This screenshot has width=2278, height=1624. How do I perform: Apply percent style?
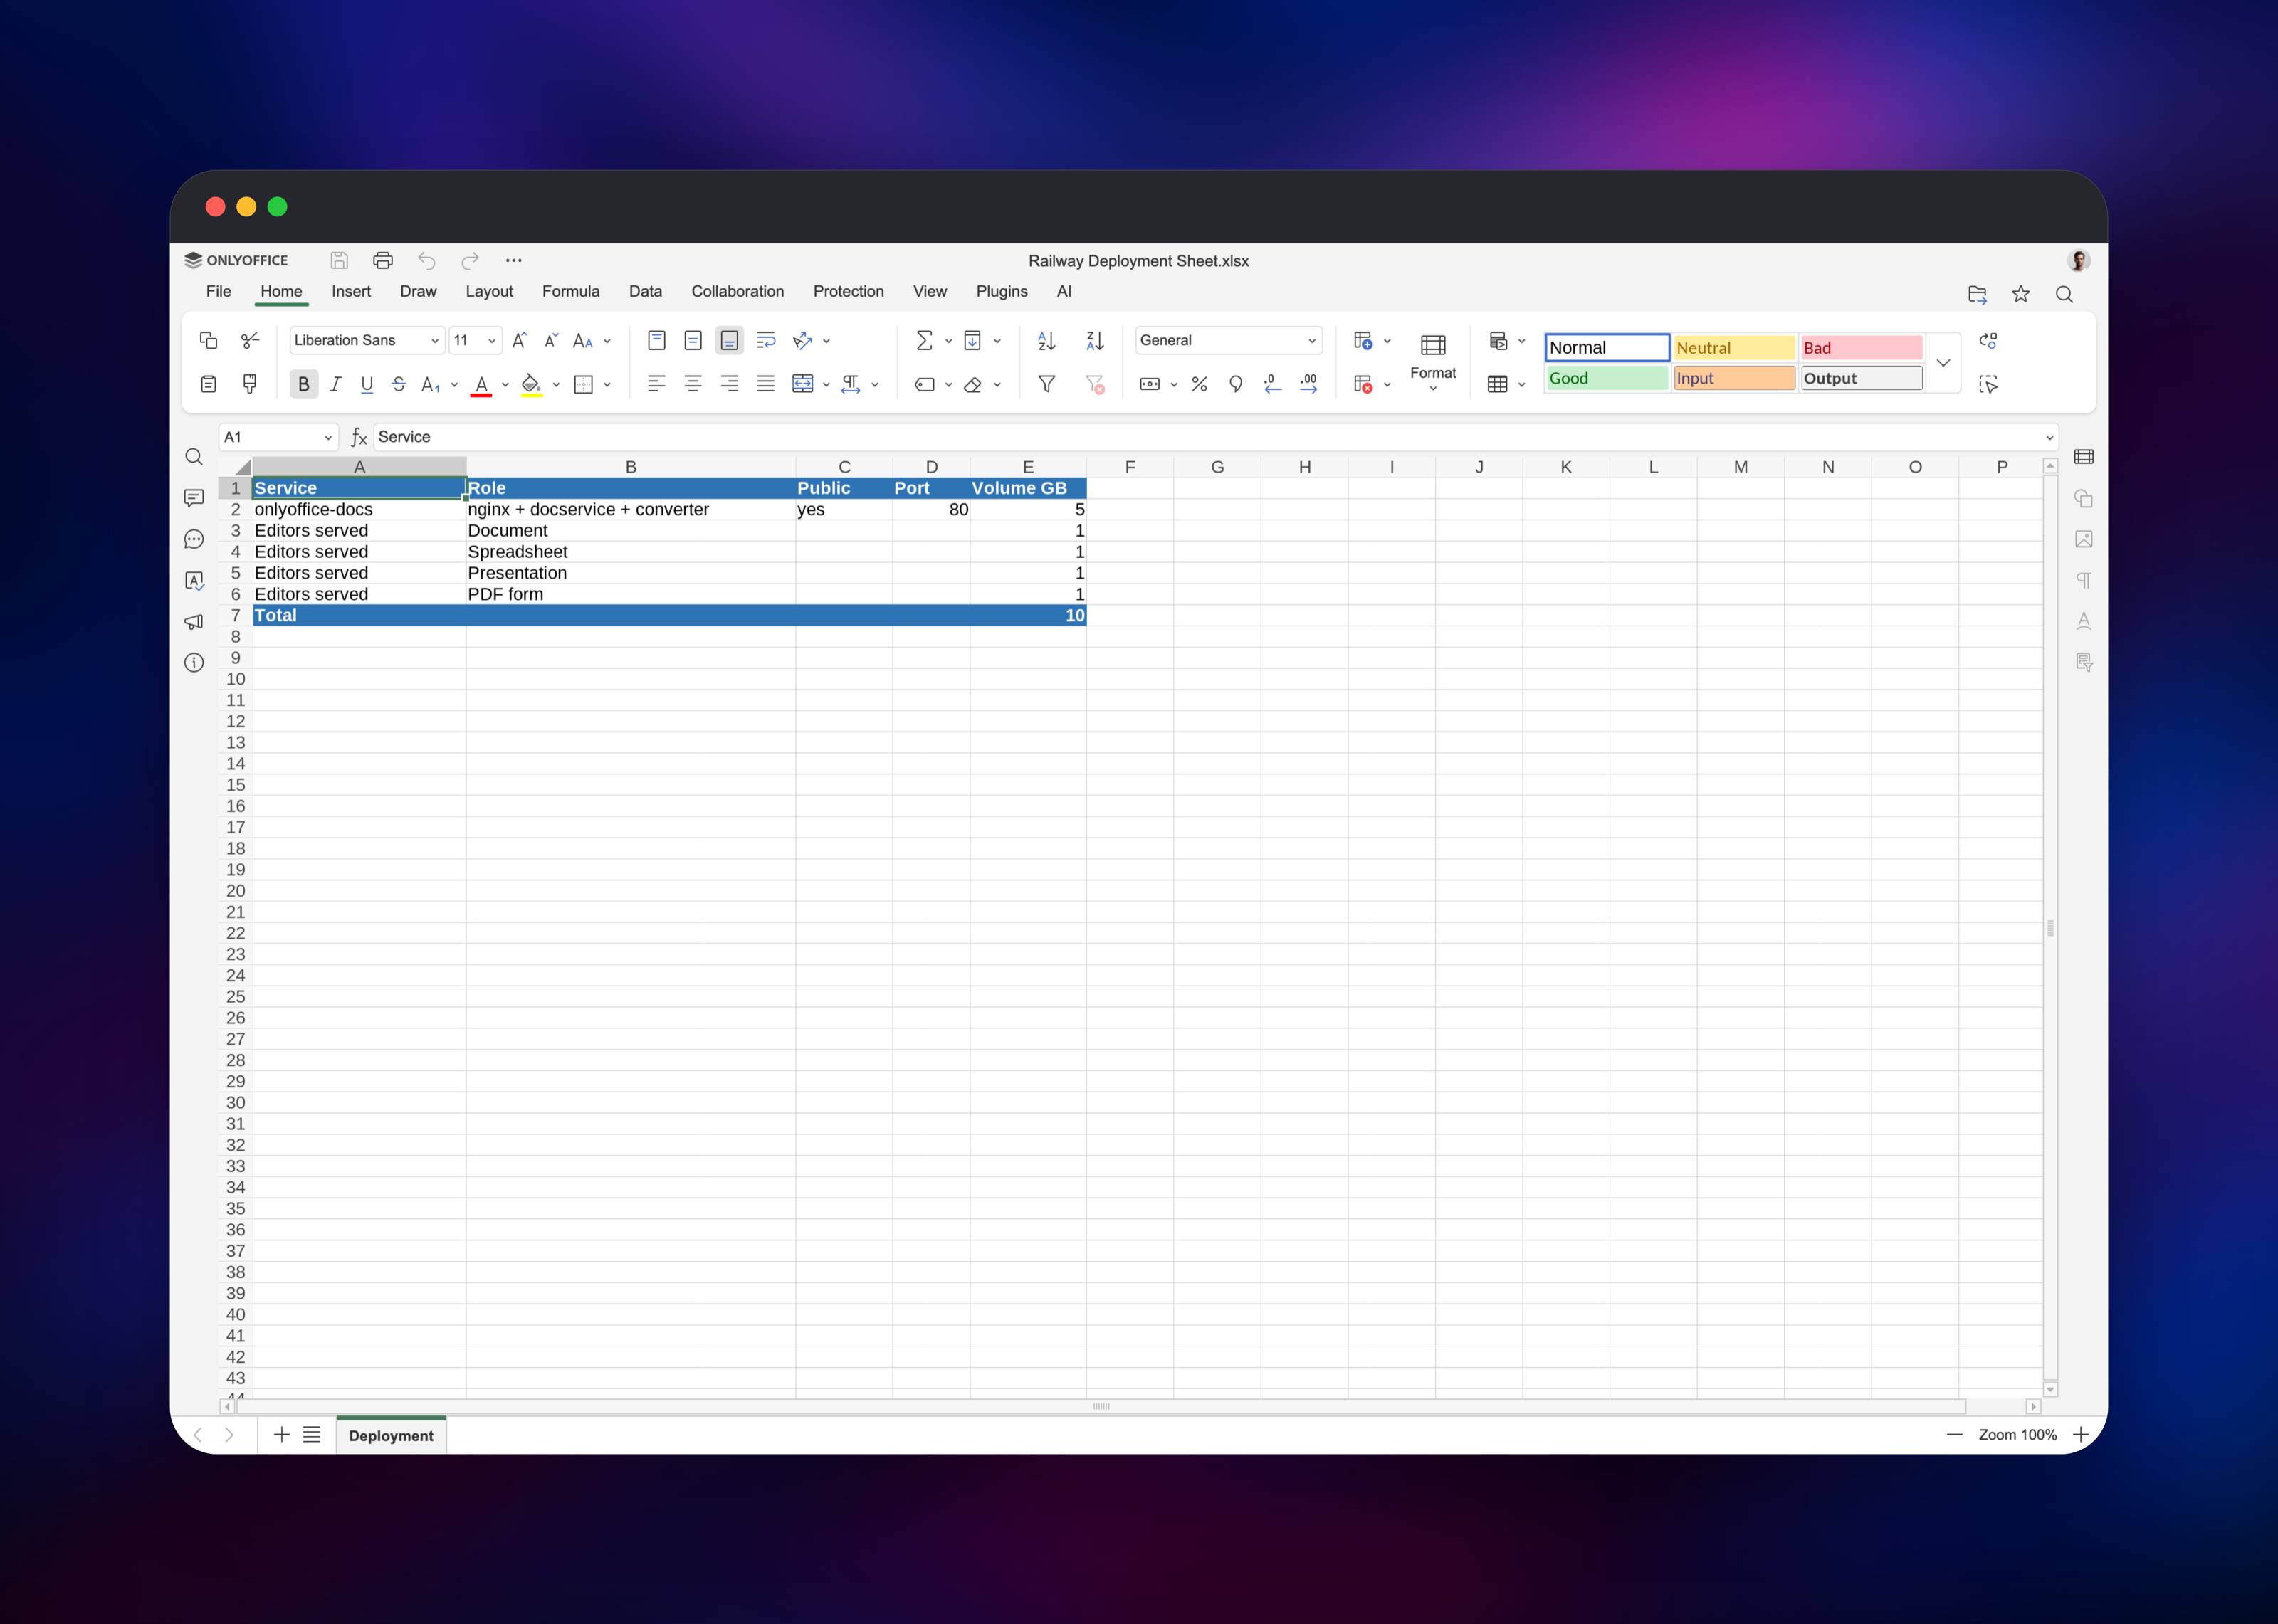pos(1200,384)
